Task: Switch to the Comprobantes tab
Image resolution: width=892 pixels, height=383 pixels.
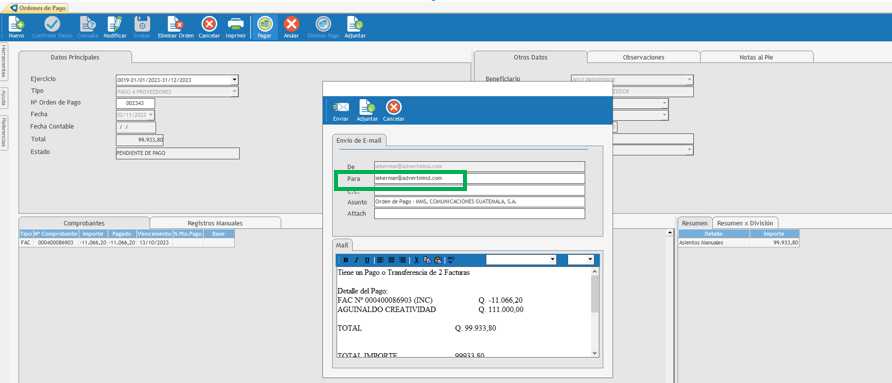Action: 84,224
